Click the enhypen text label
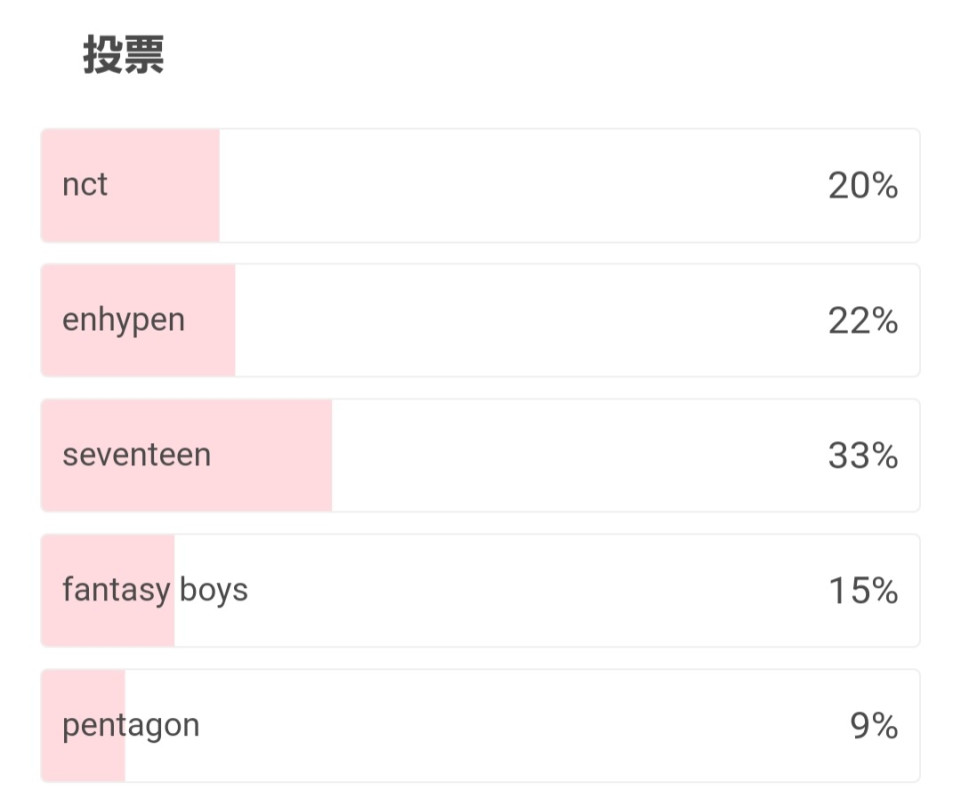960x806 pixels. click(124, 321)
